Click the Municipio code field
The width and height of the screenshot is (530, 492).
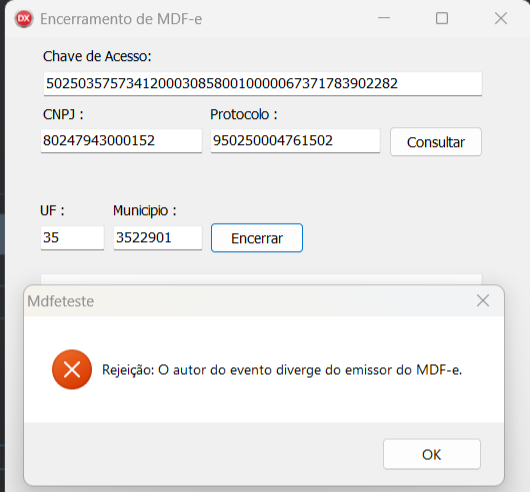(x=158, y=238)
